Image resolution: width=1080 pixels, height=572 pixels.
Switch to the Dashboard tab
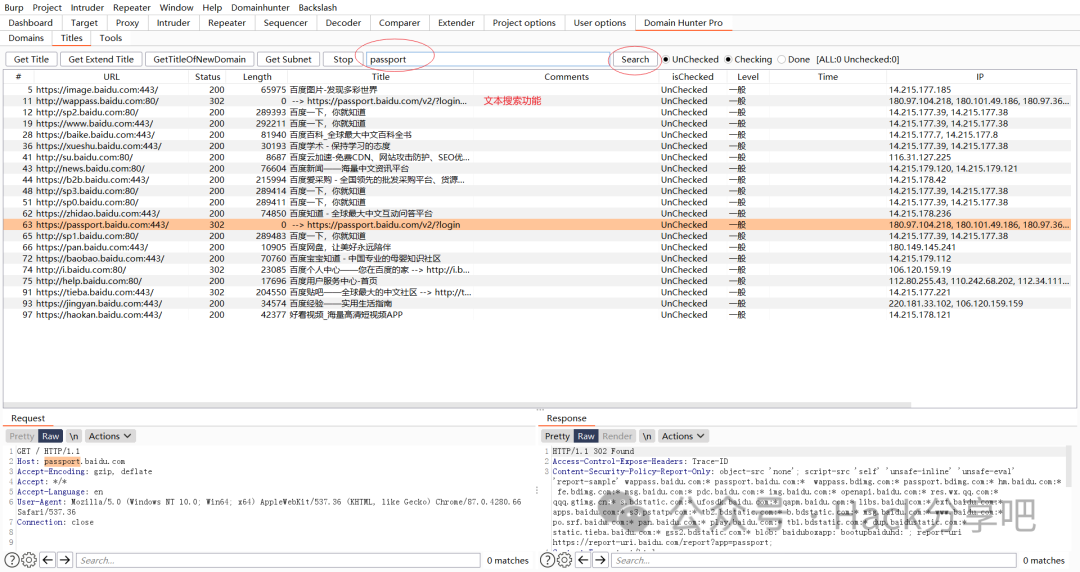point(30,23)
